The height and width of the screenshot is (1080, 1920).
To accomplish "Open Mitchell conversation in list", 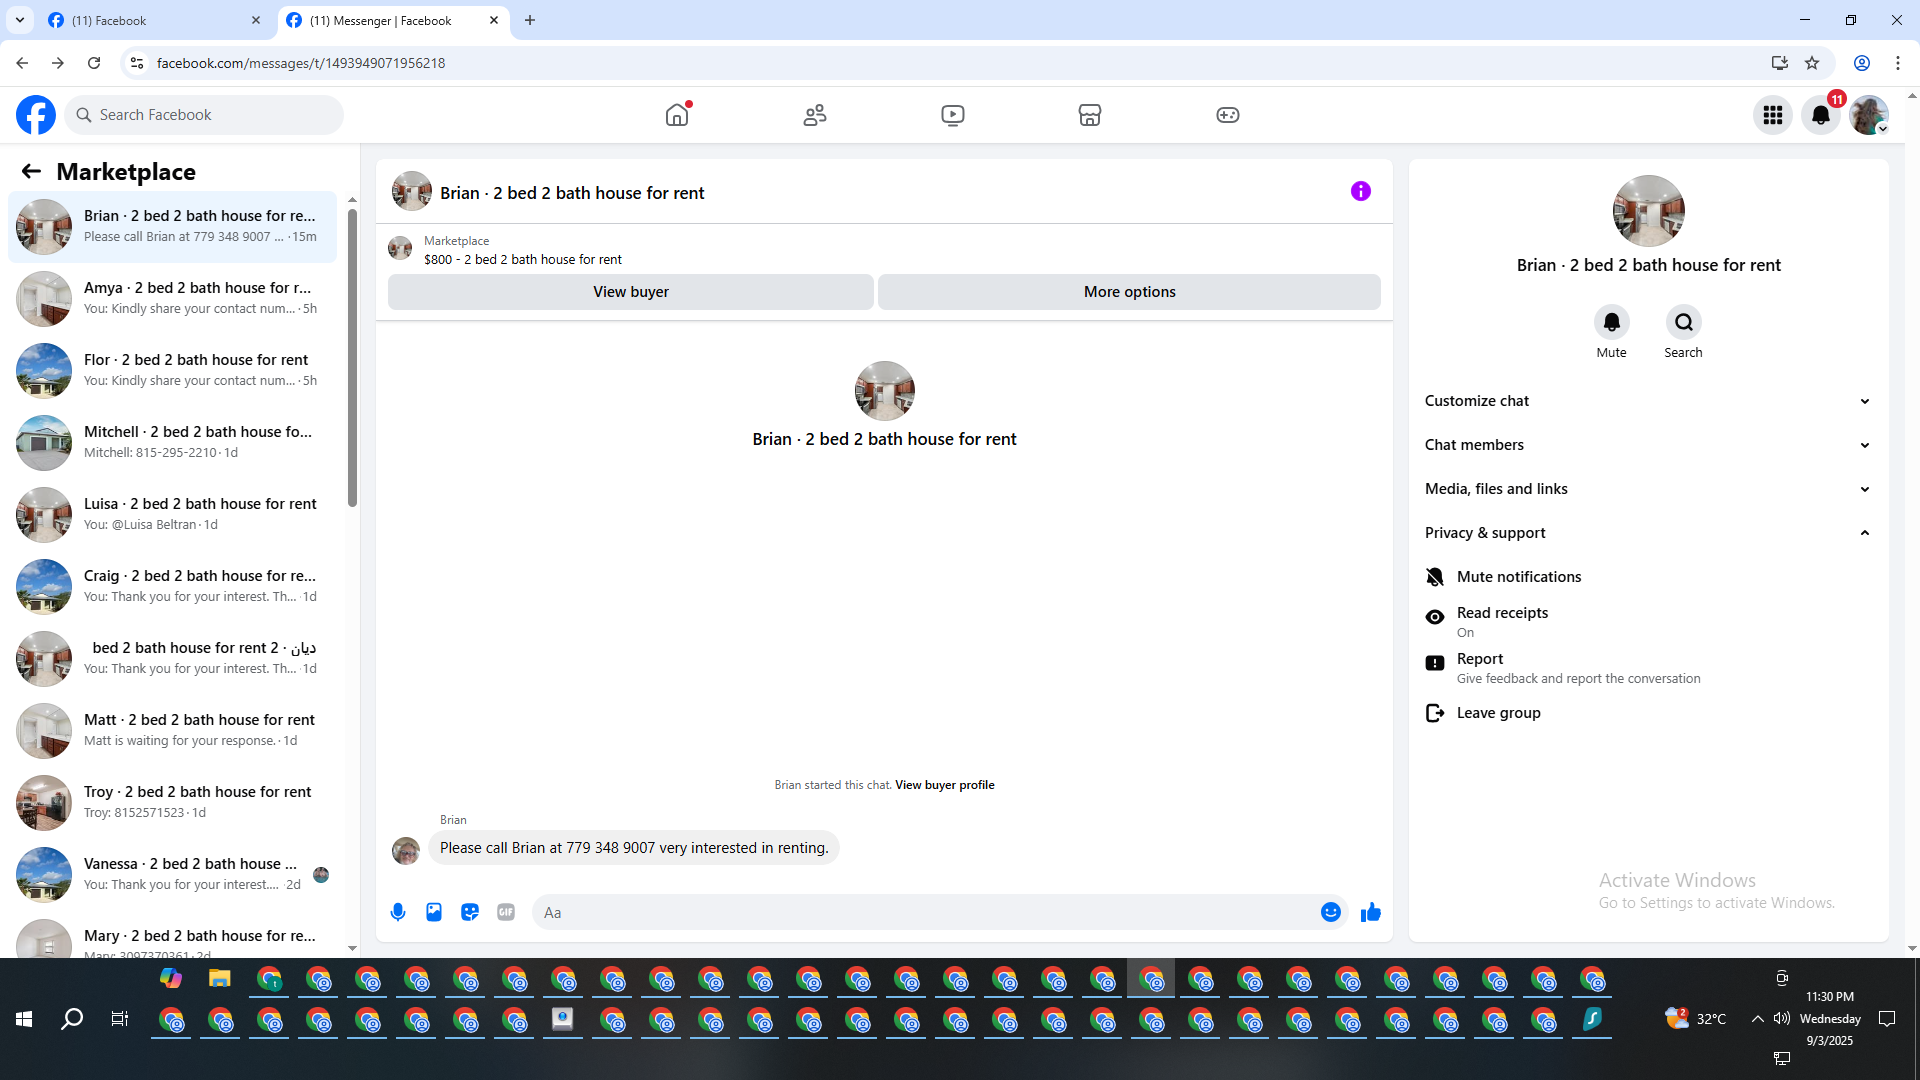I will point(172,442).
